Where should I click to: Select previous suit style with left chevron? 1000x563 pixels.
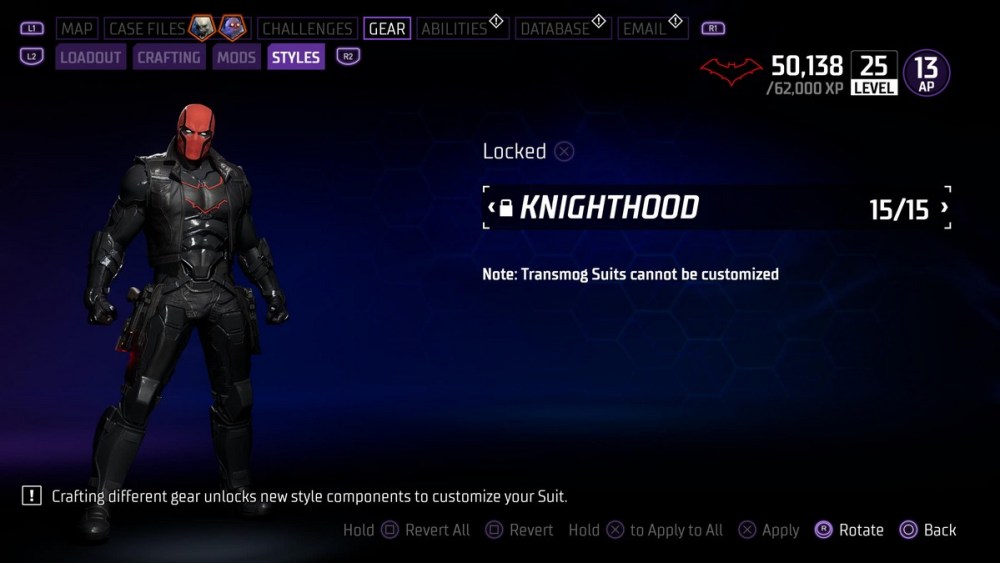pos(491,208)
